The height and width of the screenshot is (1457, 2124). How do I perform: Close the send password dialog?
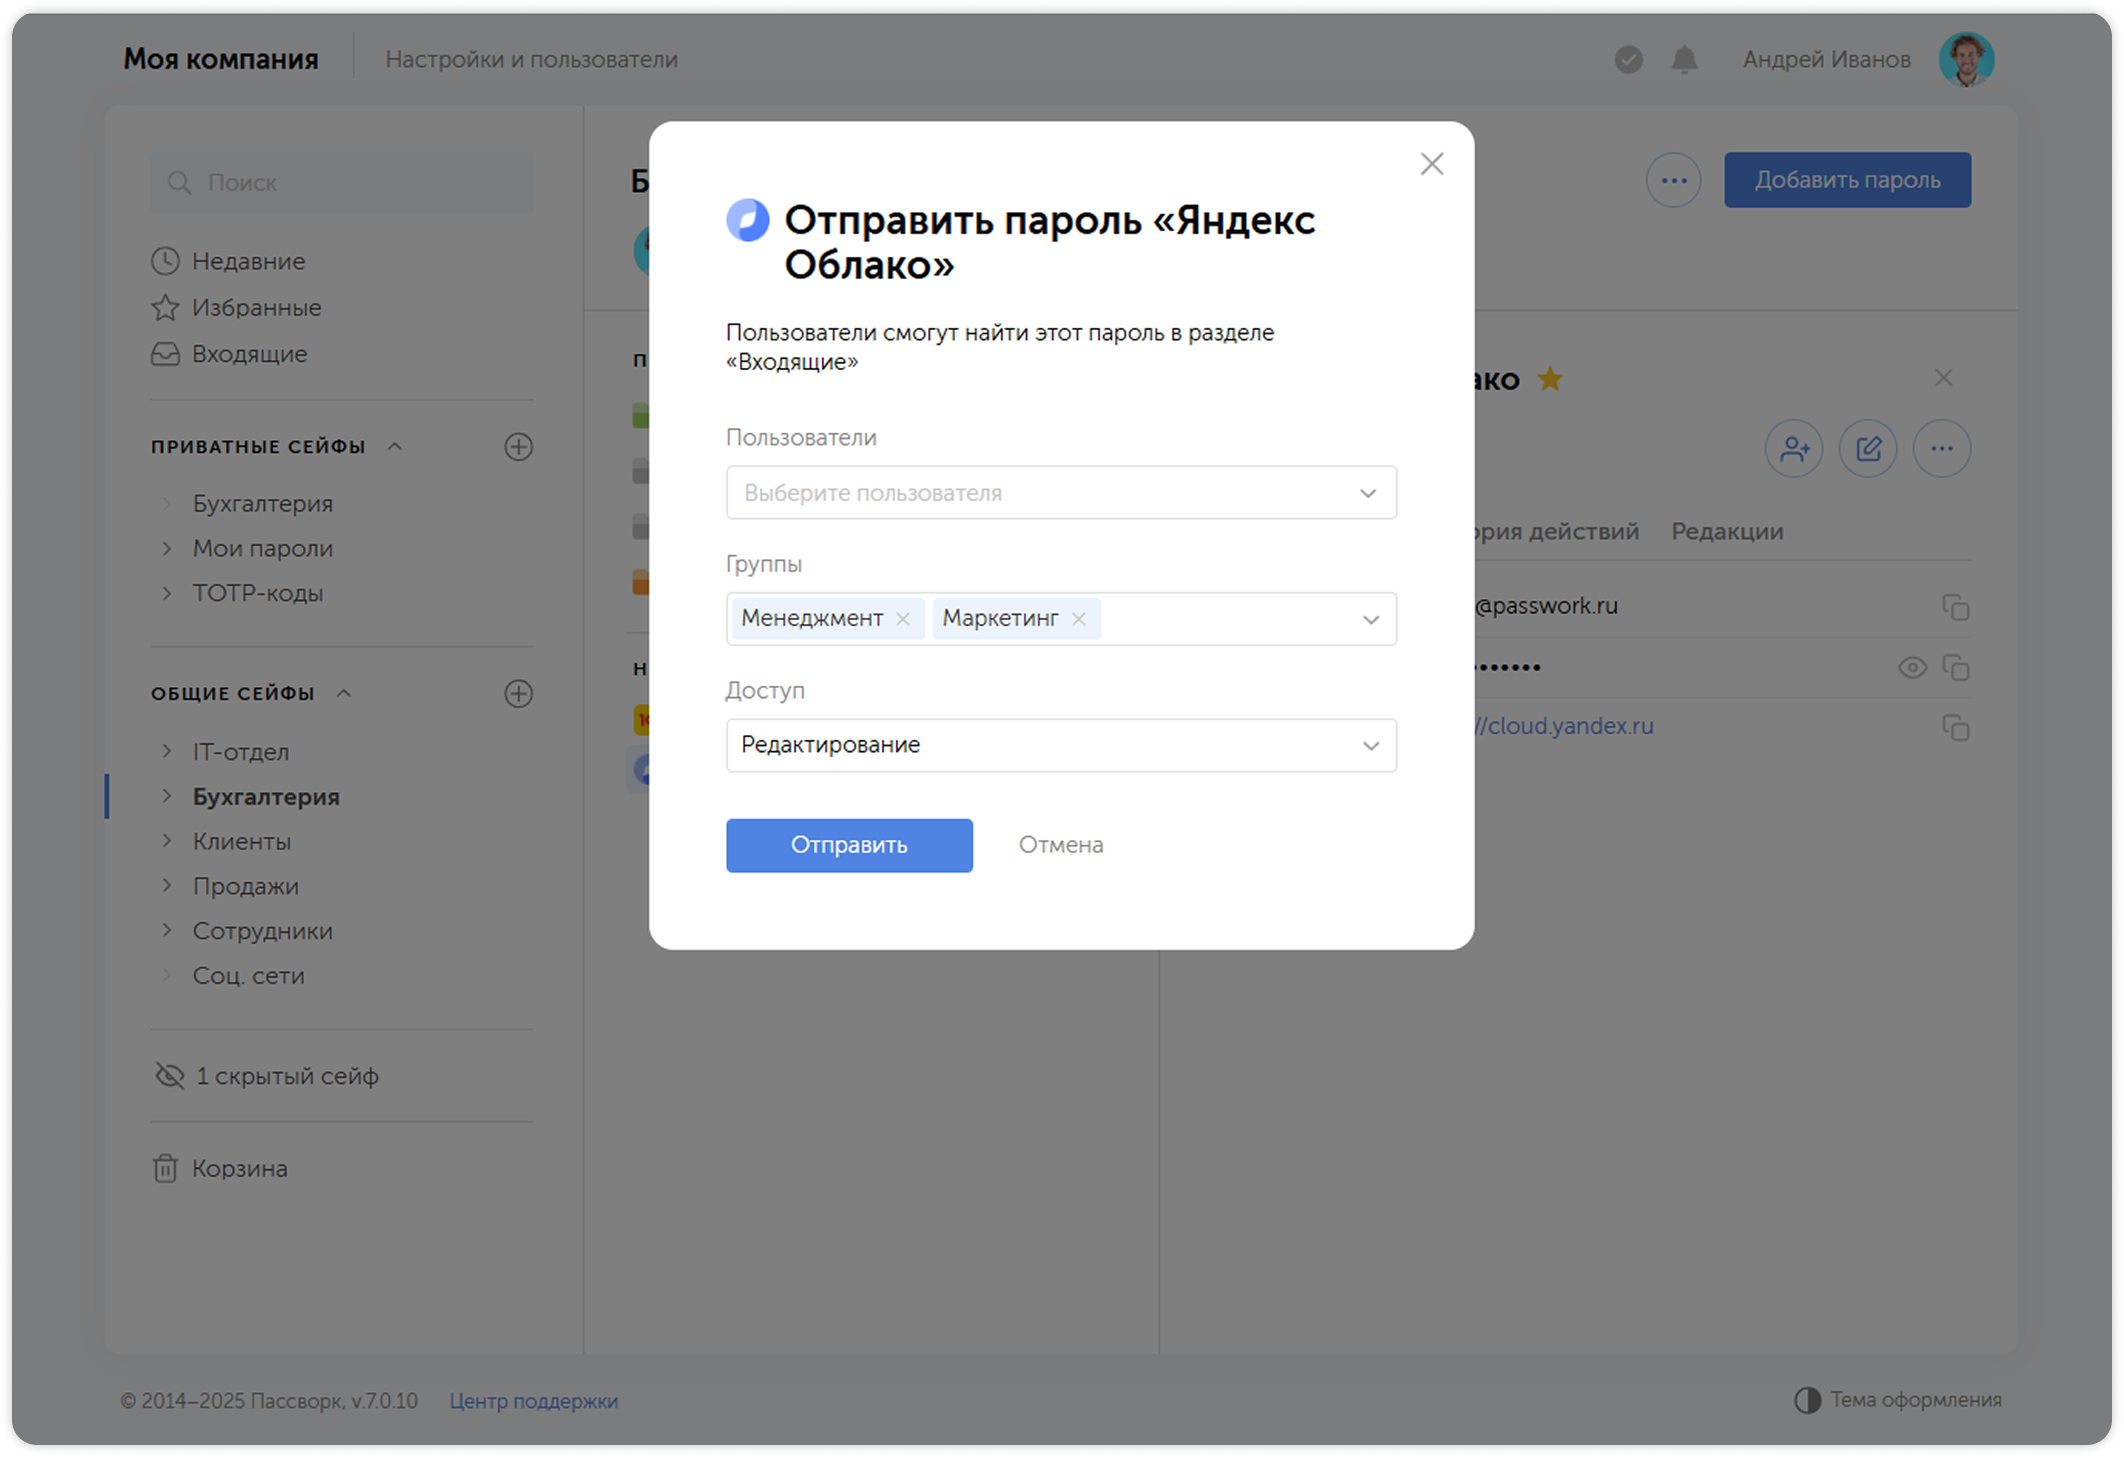[1431, 164]
